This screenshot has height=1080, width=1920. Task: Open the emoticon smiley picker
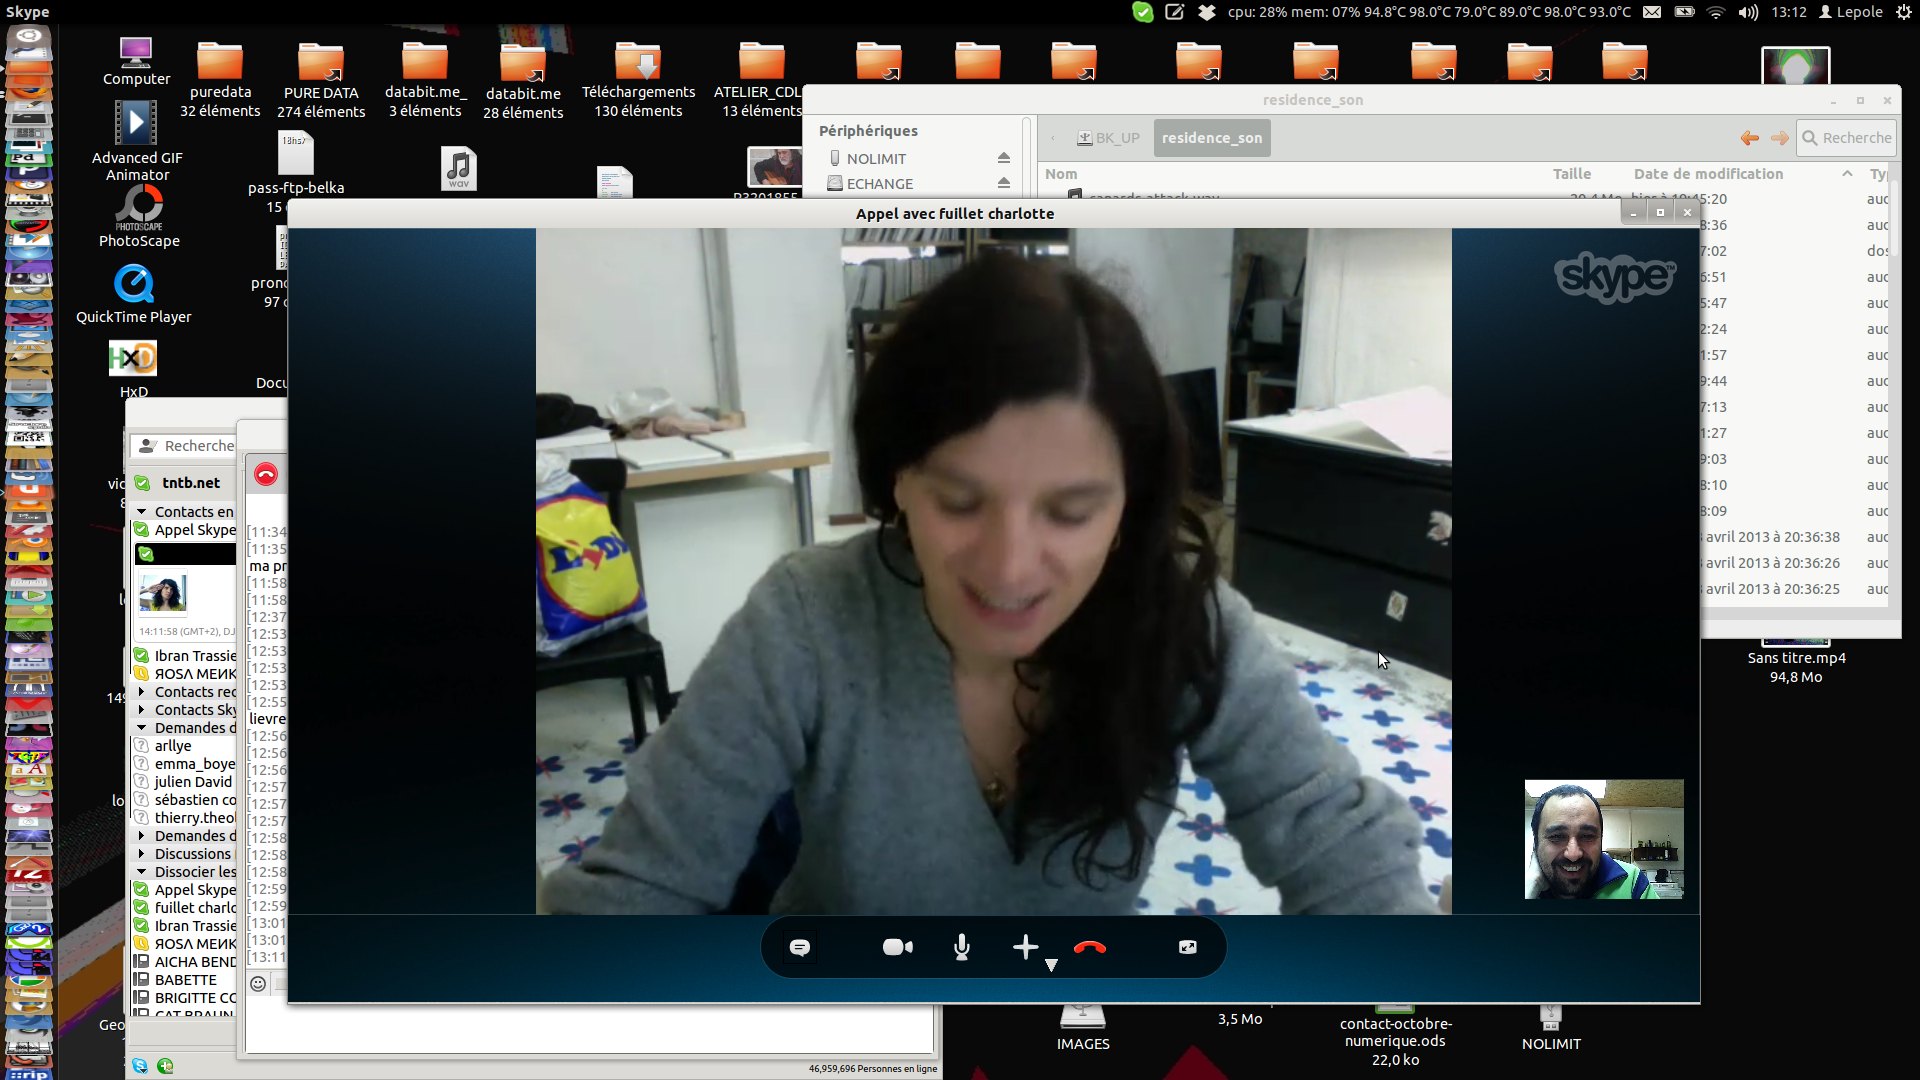point(258,984)
